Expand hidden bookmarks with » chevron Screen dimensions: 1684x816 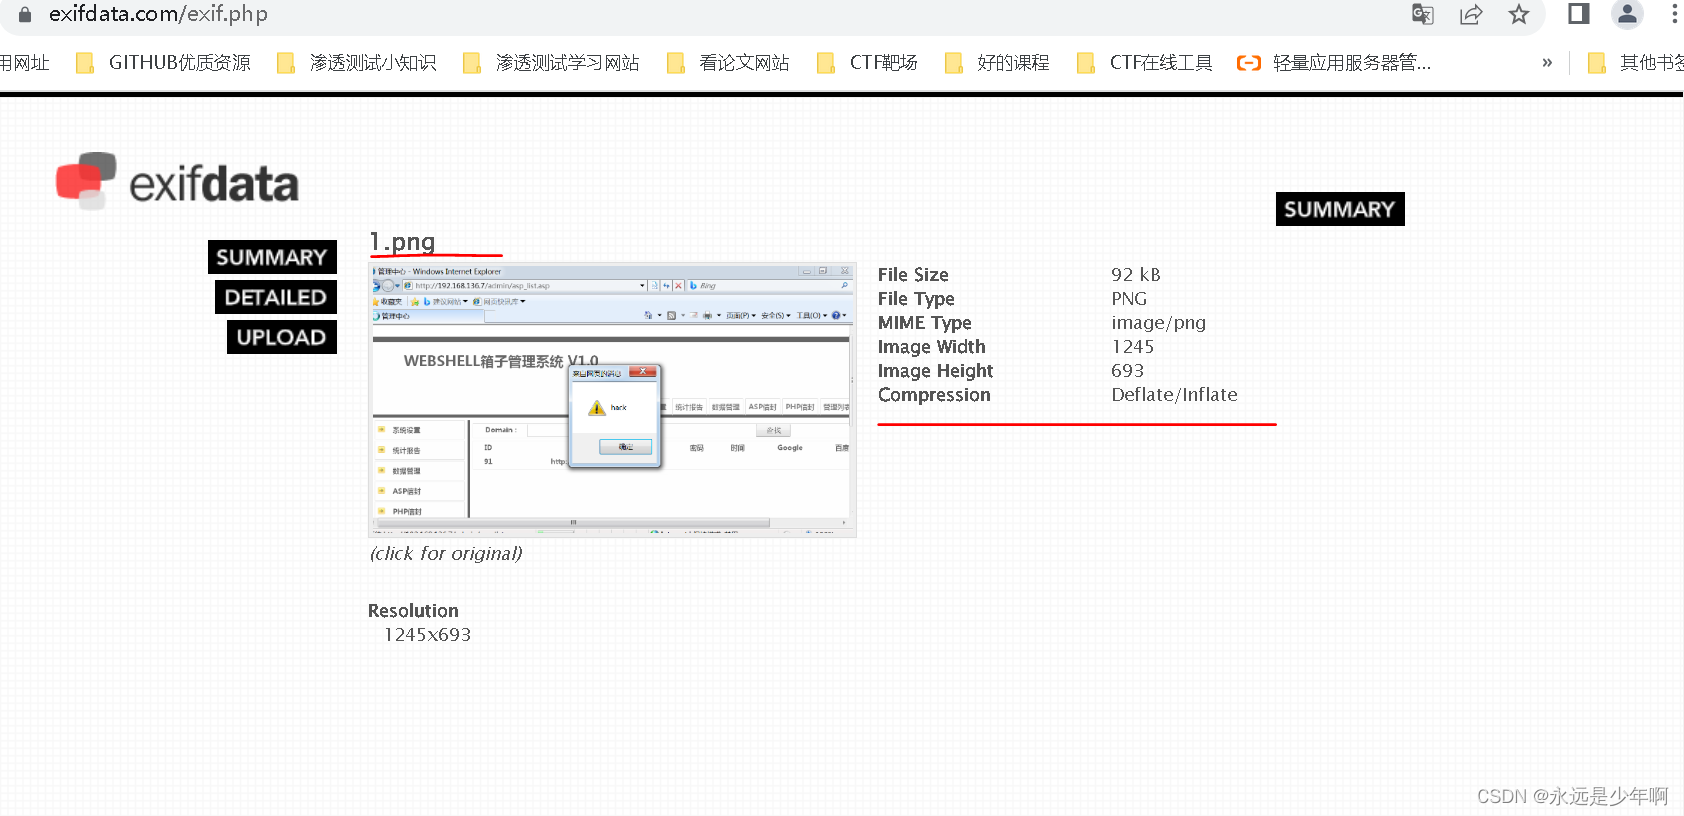(1547, 63)
